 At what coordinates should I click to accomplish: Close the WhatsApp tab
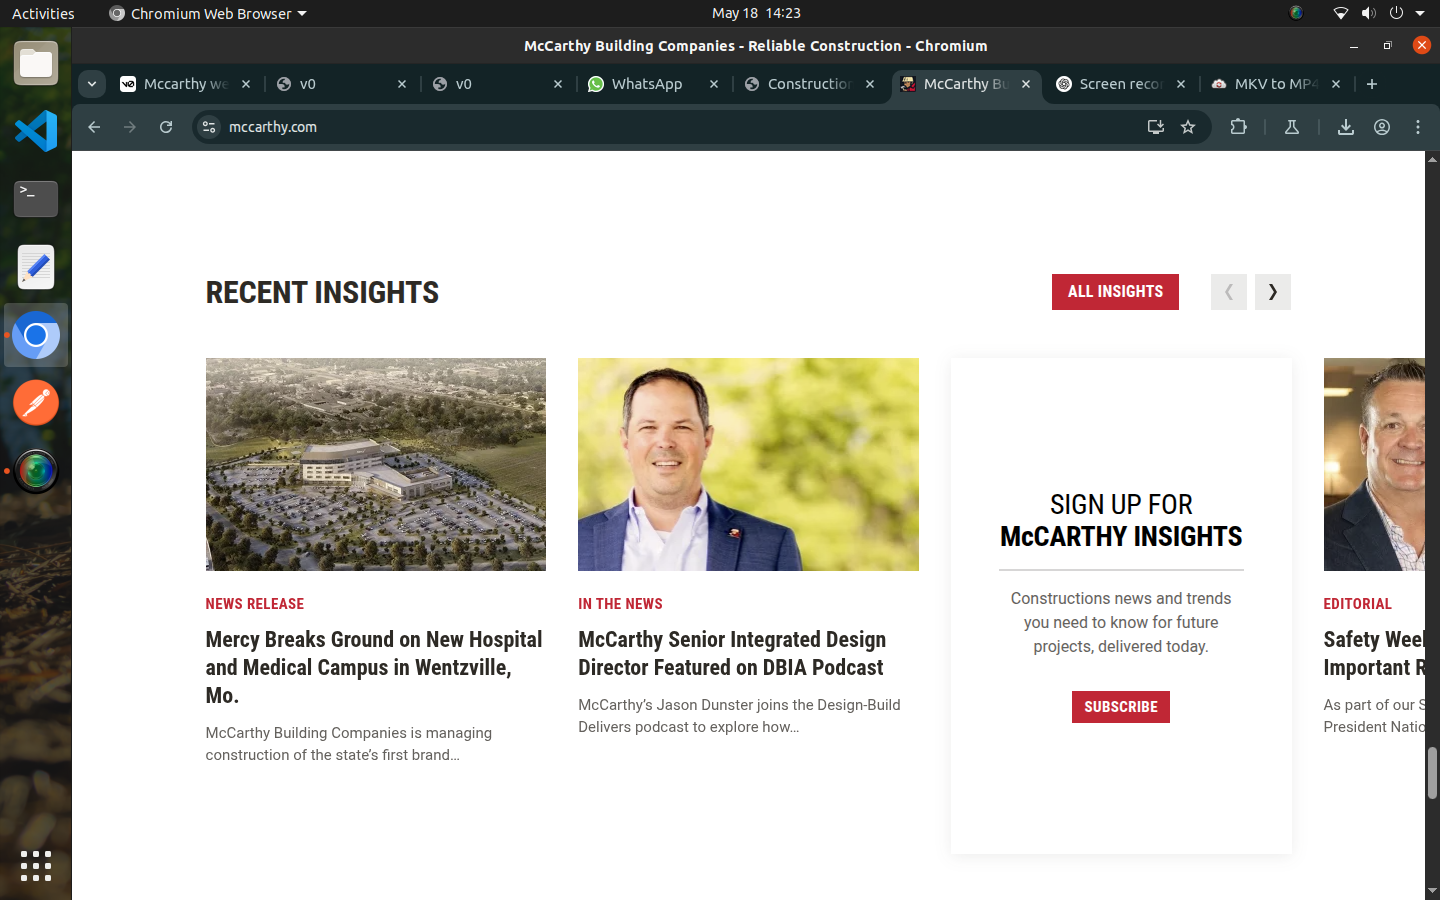(x=714, y=84)
